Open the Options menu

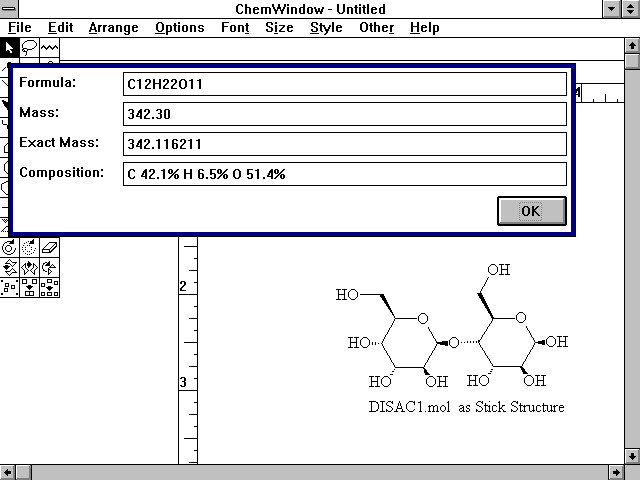[180, 28]
